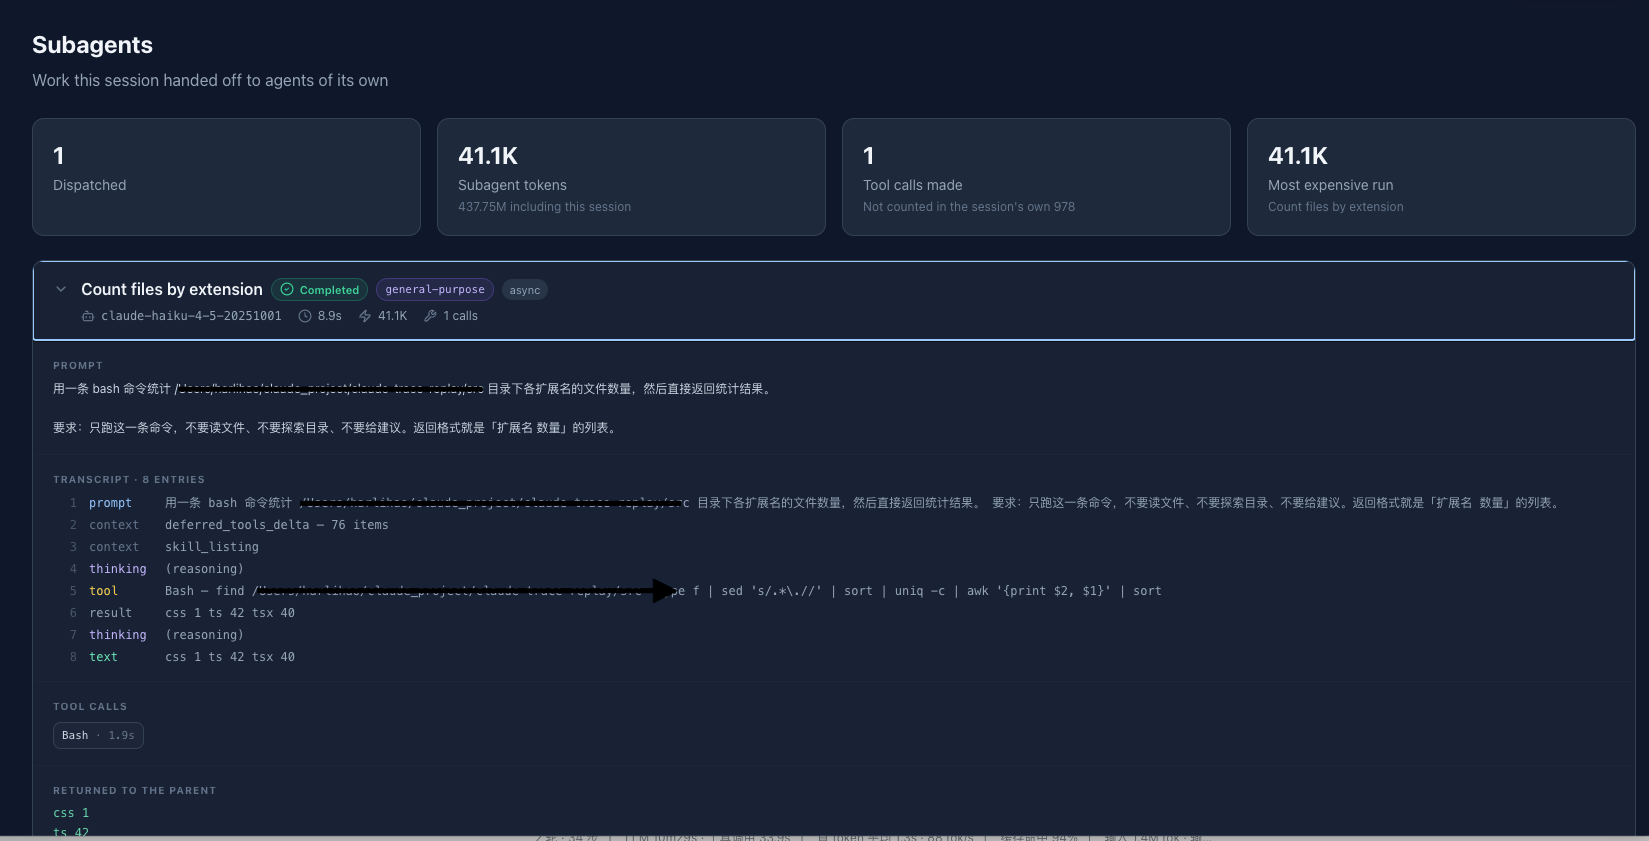The height and width of the screenshot is (841, 1649).
Task: Click the async badge
Action: coord(525,290)
